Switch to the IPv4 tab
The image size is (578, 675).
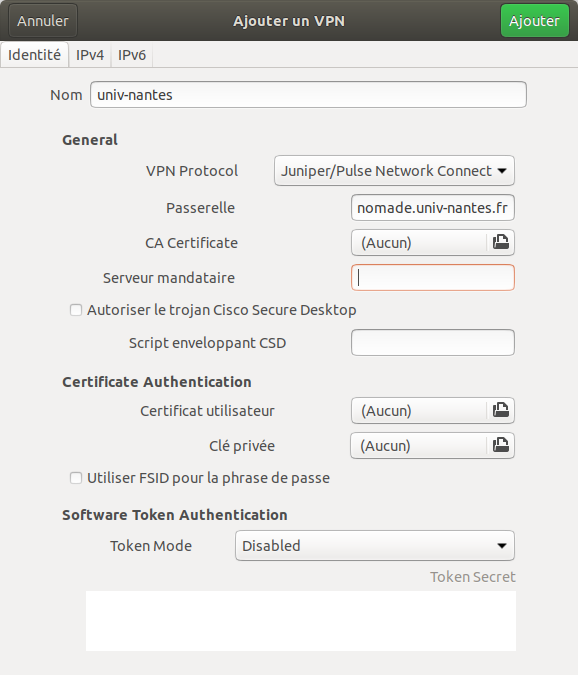(x=90, y=55)
